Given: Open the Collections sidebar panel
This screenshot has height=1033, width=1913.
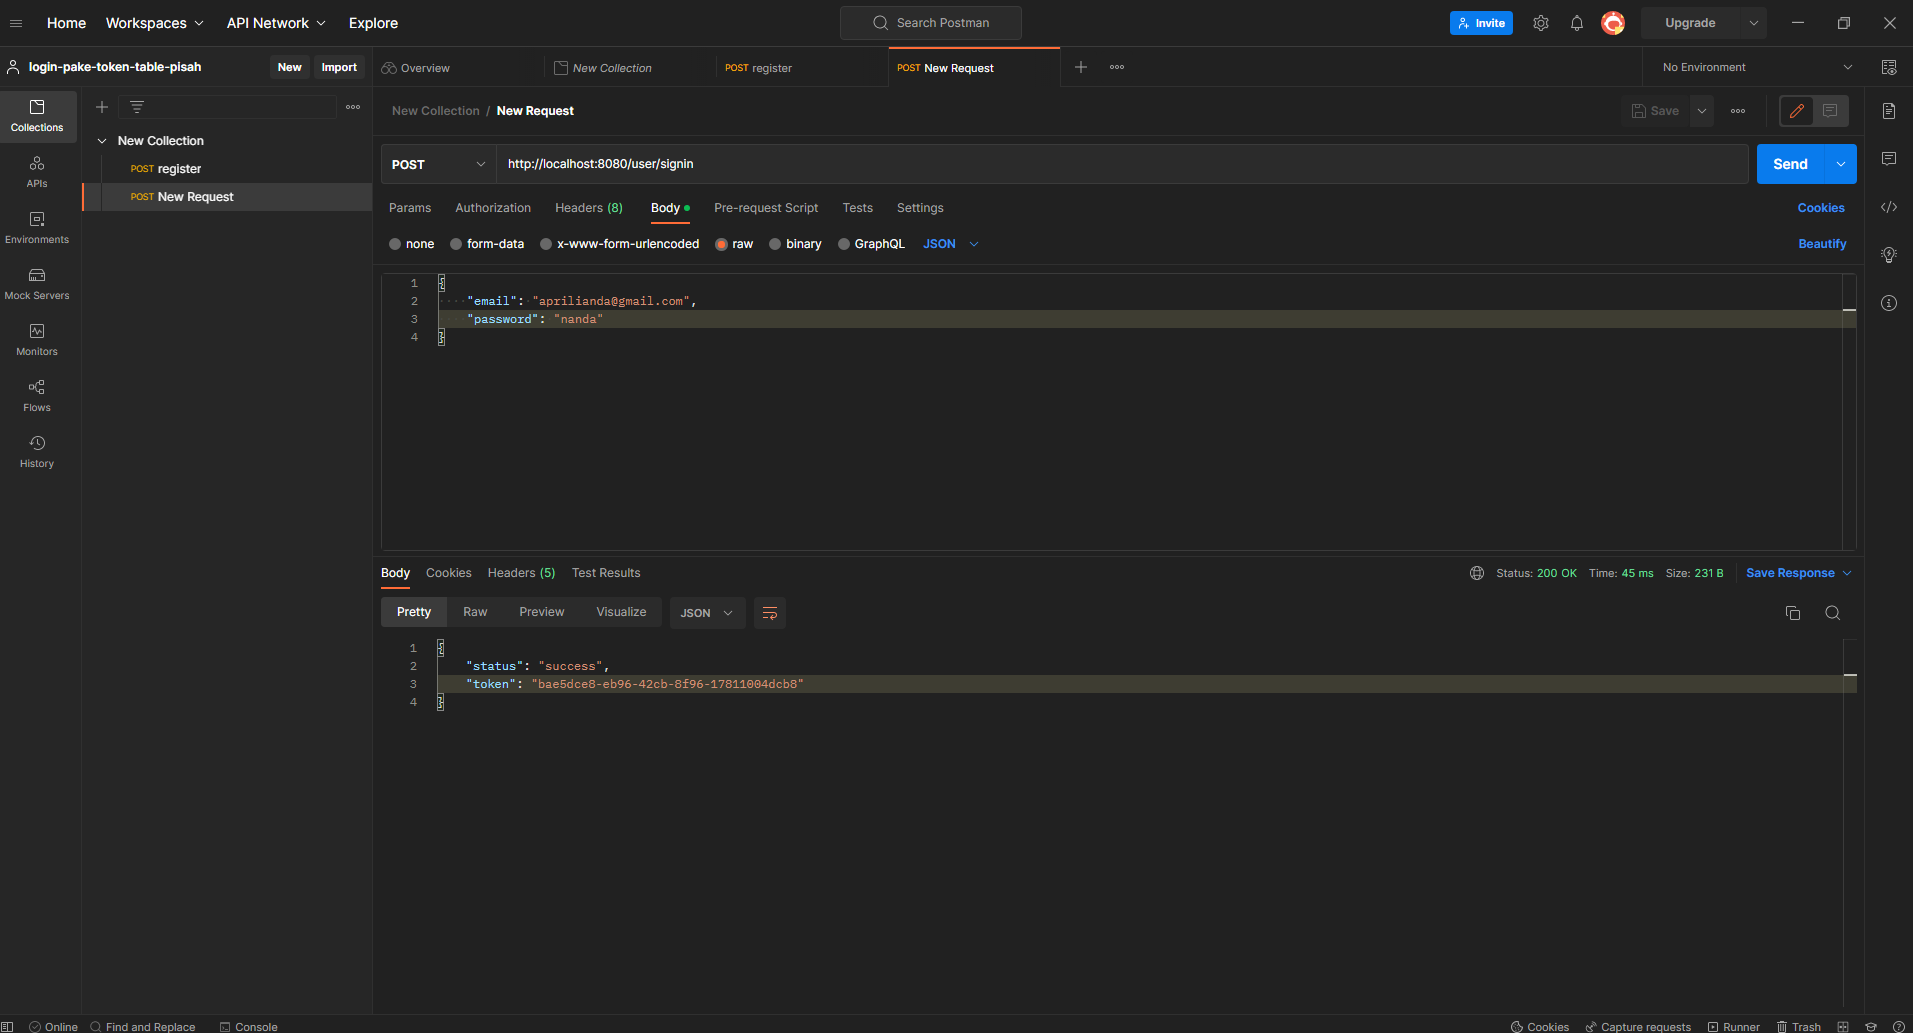Looking at the screenshot, I should (x=37, y=116).
